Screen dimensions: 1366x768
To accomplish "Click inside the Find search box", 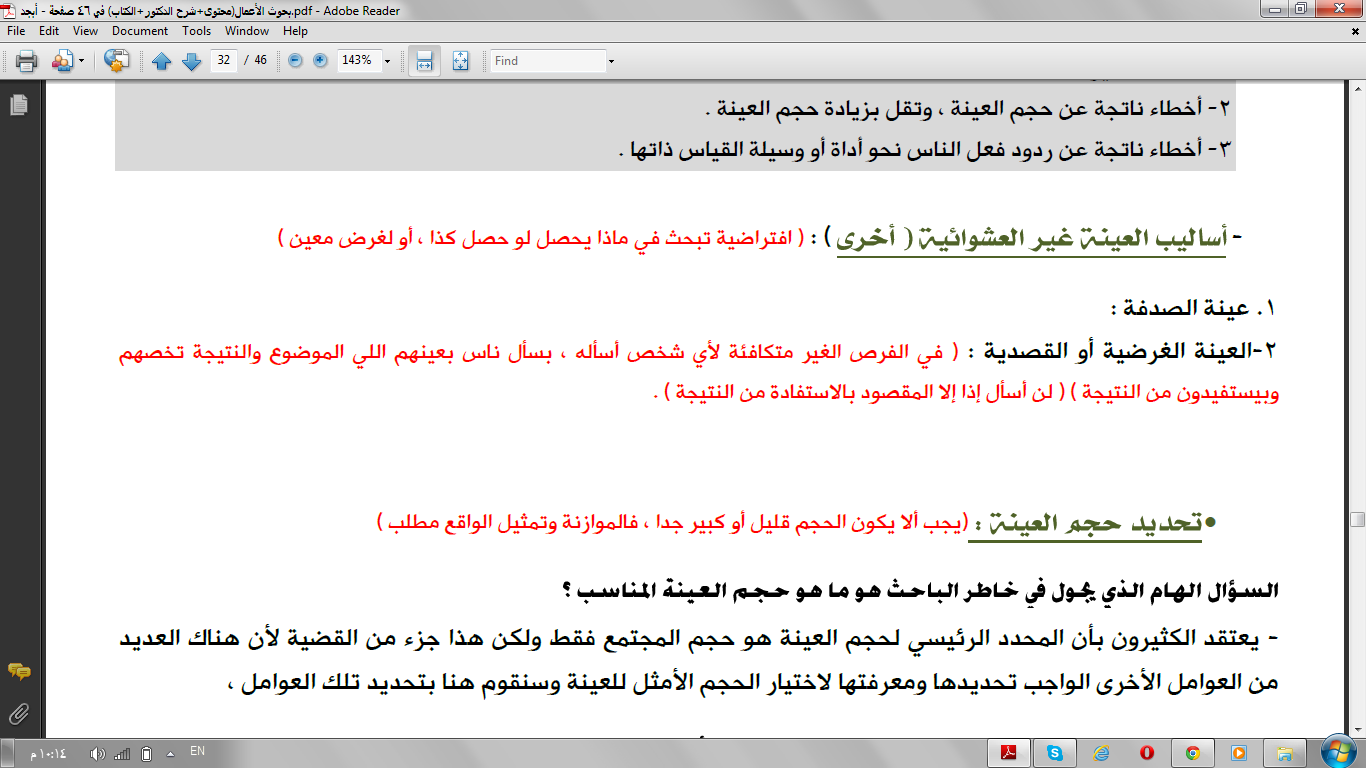I will (548, 61).
